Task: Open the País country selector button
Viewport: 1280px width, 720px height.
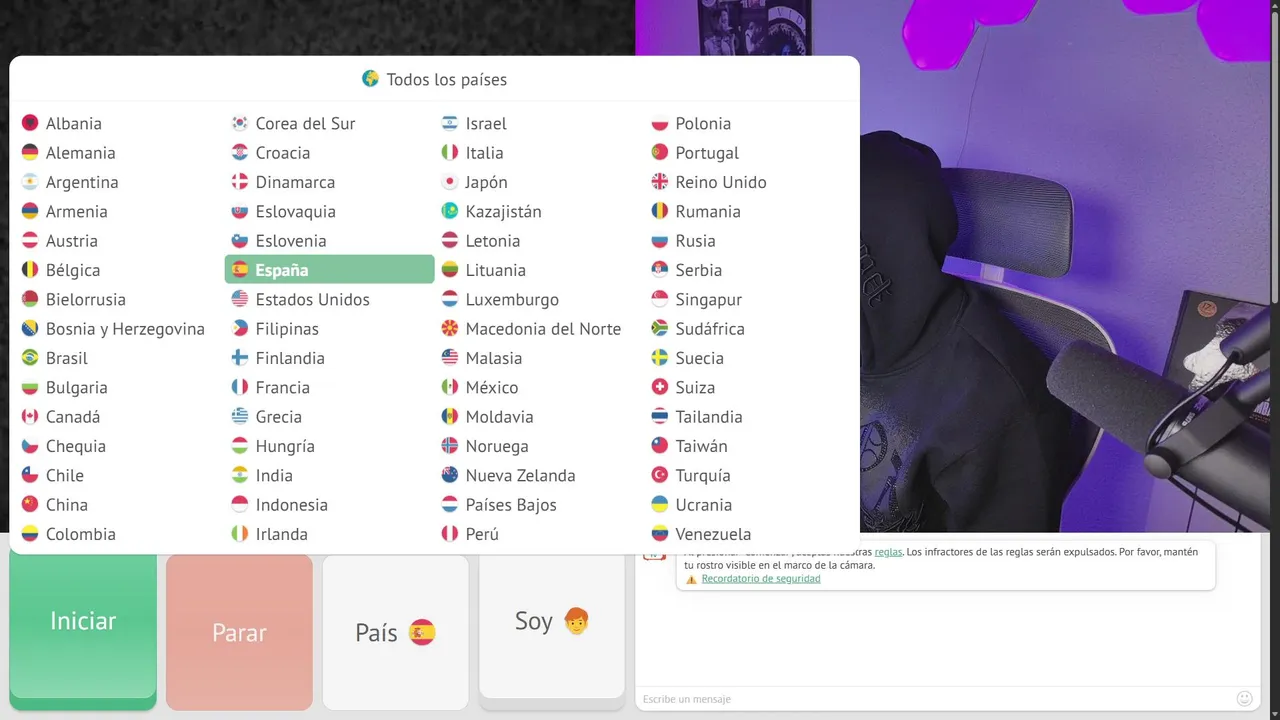Action: 396,632
